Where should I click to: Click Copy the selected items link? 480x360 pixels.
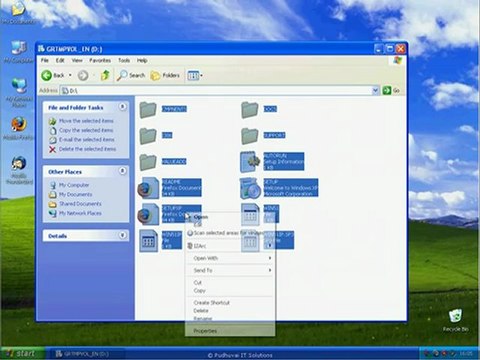(86, 130)
